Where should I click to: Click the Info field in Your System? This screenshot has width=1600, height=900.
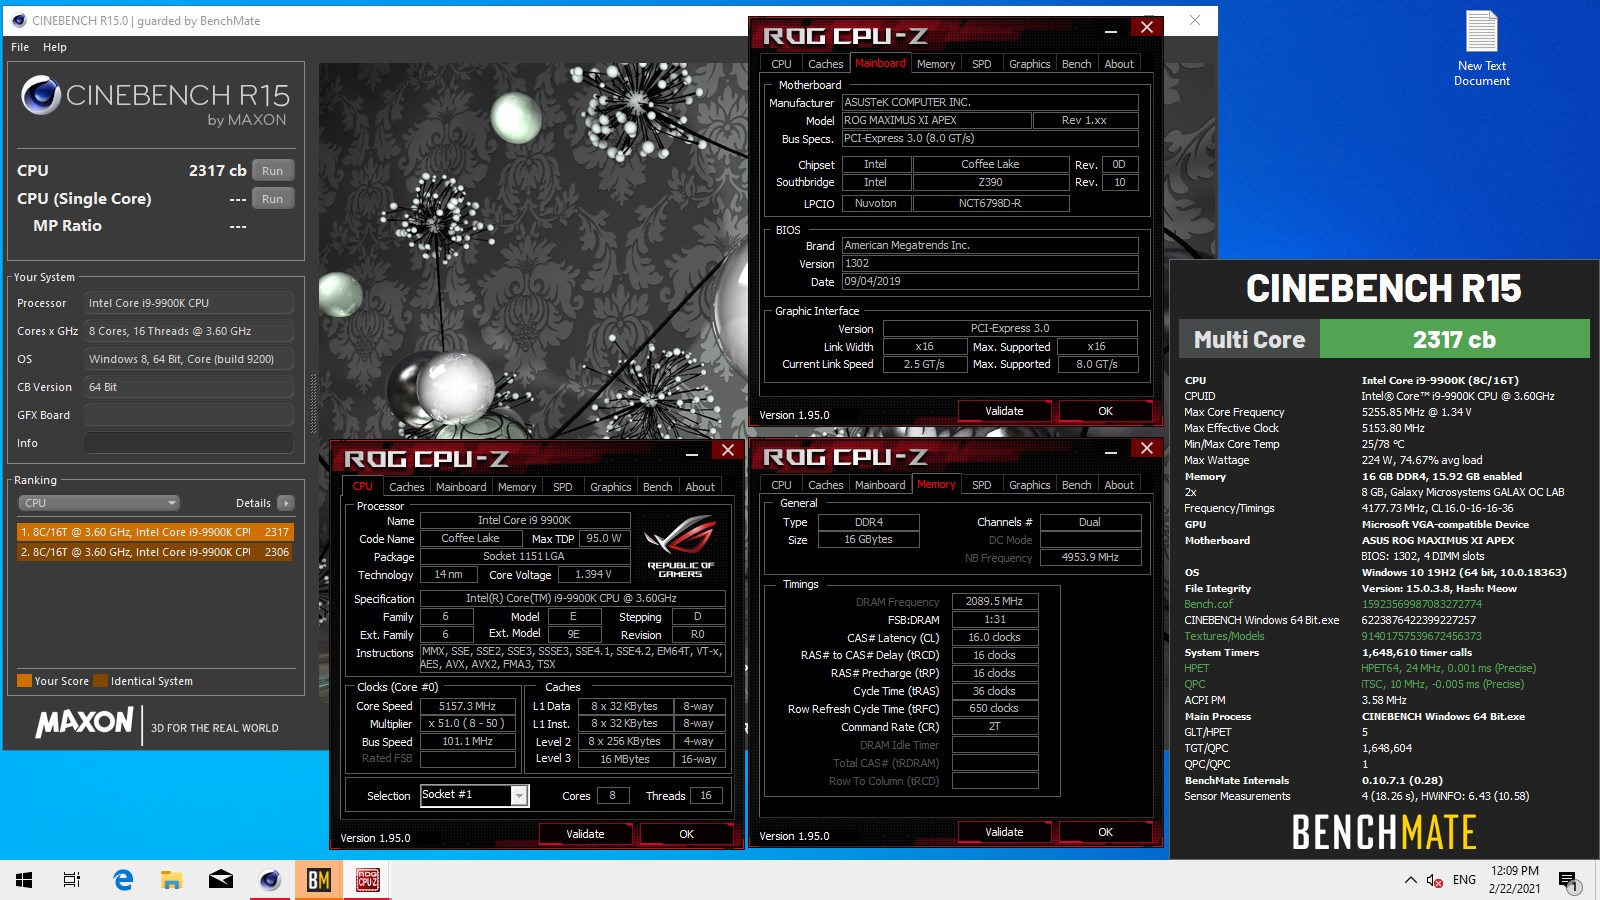coord(189,443)
